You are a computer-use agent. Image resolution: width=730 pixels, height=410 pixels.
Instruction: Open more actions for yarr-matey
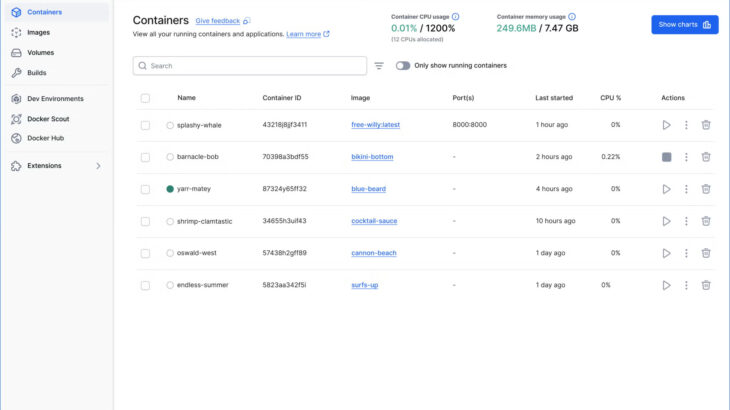[x=686, y=189]
